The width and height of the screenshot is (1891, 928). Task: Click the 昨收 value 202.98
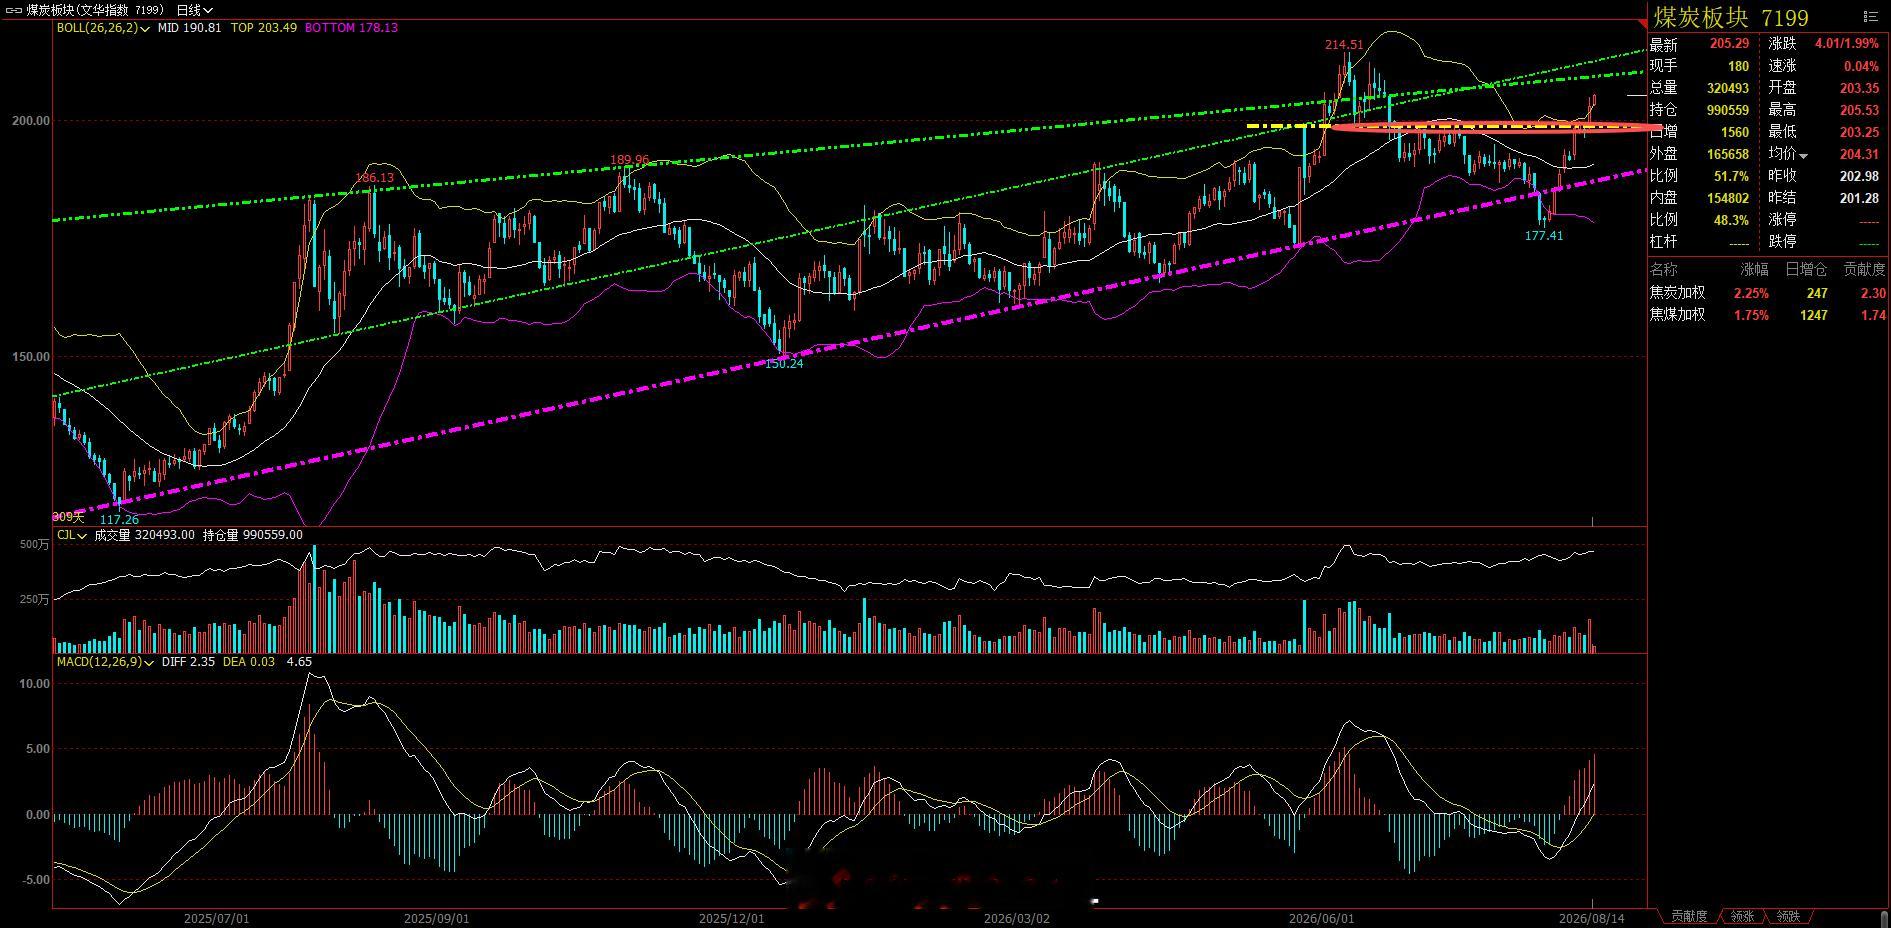click(x=1859, y=176)
